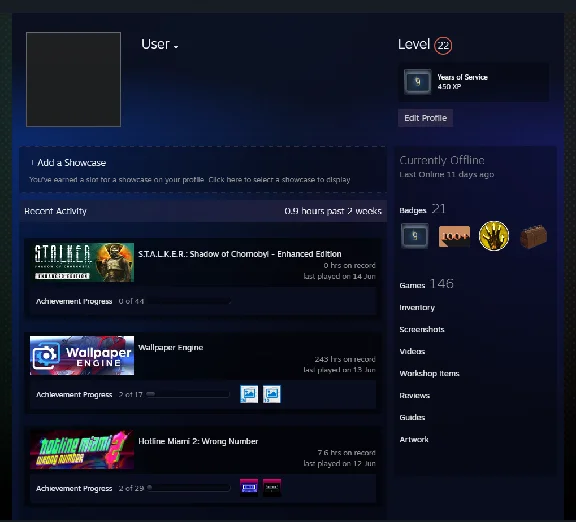Click the showcase slot description text
Image resolution: width=576 pixels, height=522 pixels.
tap(190, 180)
